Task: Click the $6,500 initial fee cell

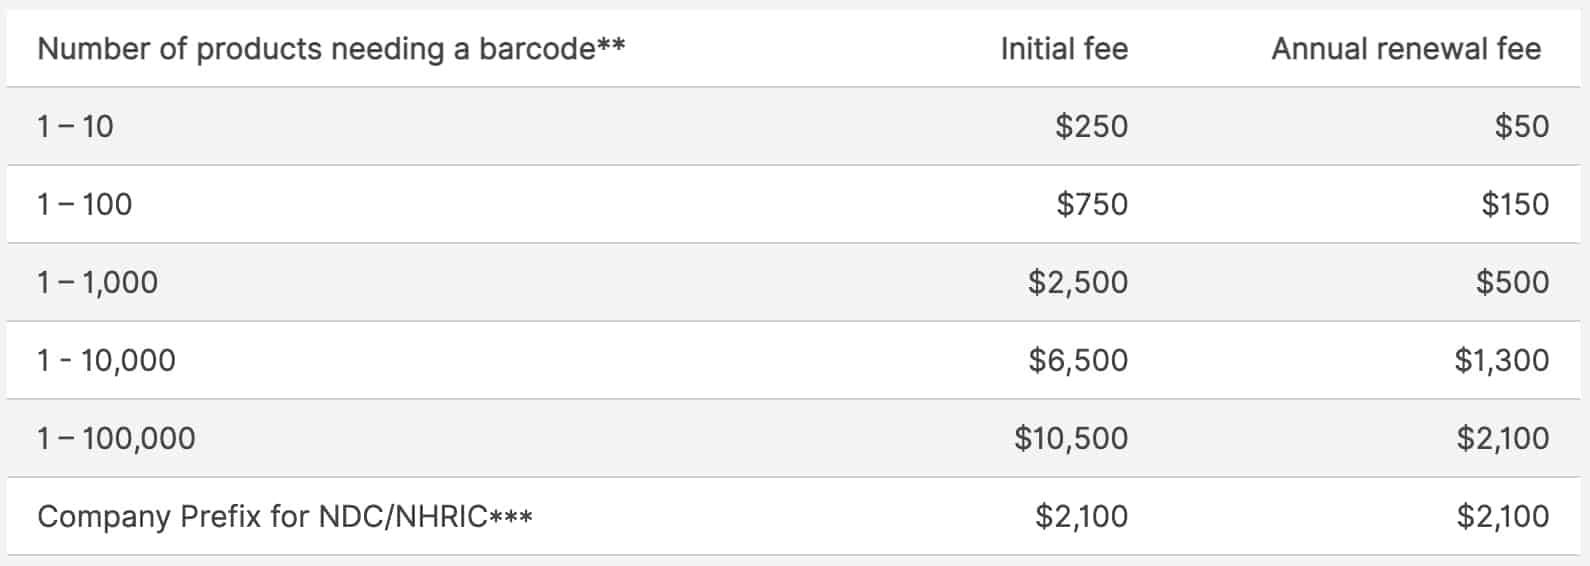Action: [1078, 360]
